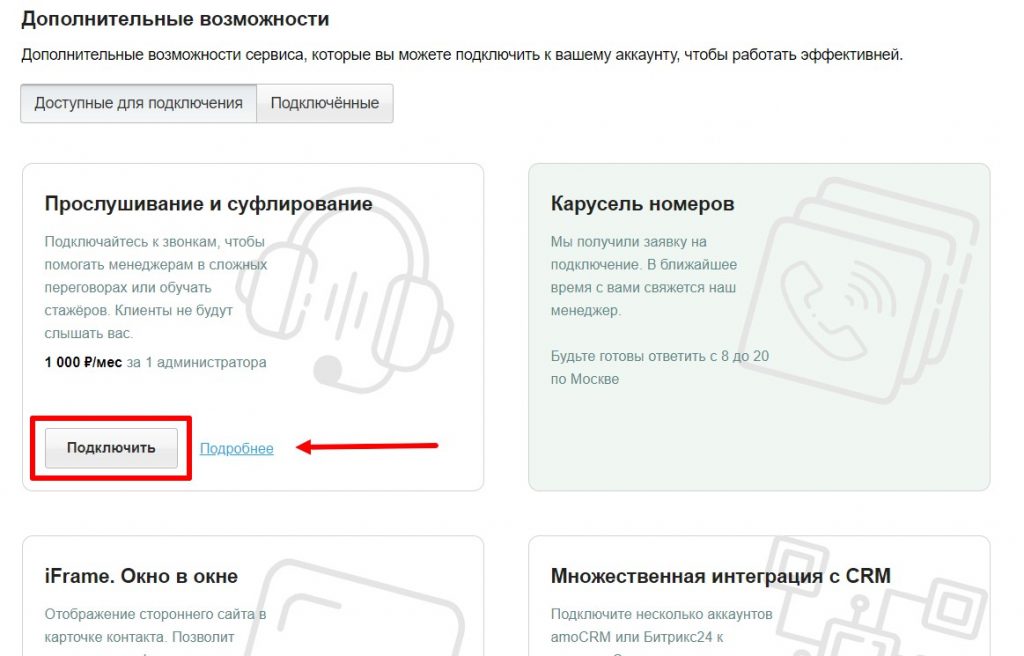Click the Карусель номеров card title
Screen dimensions: 1024x656
pos(642,204)
